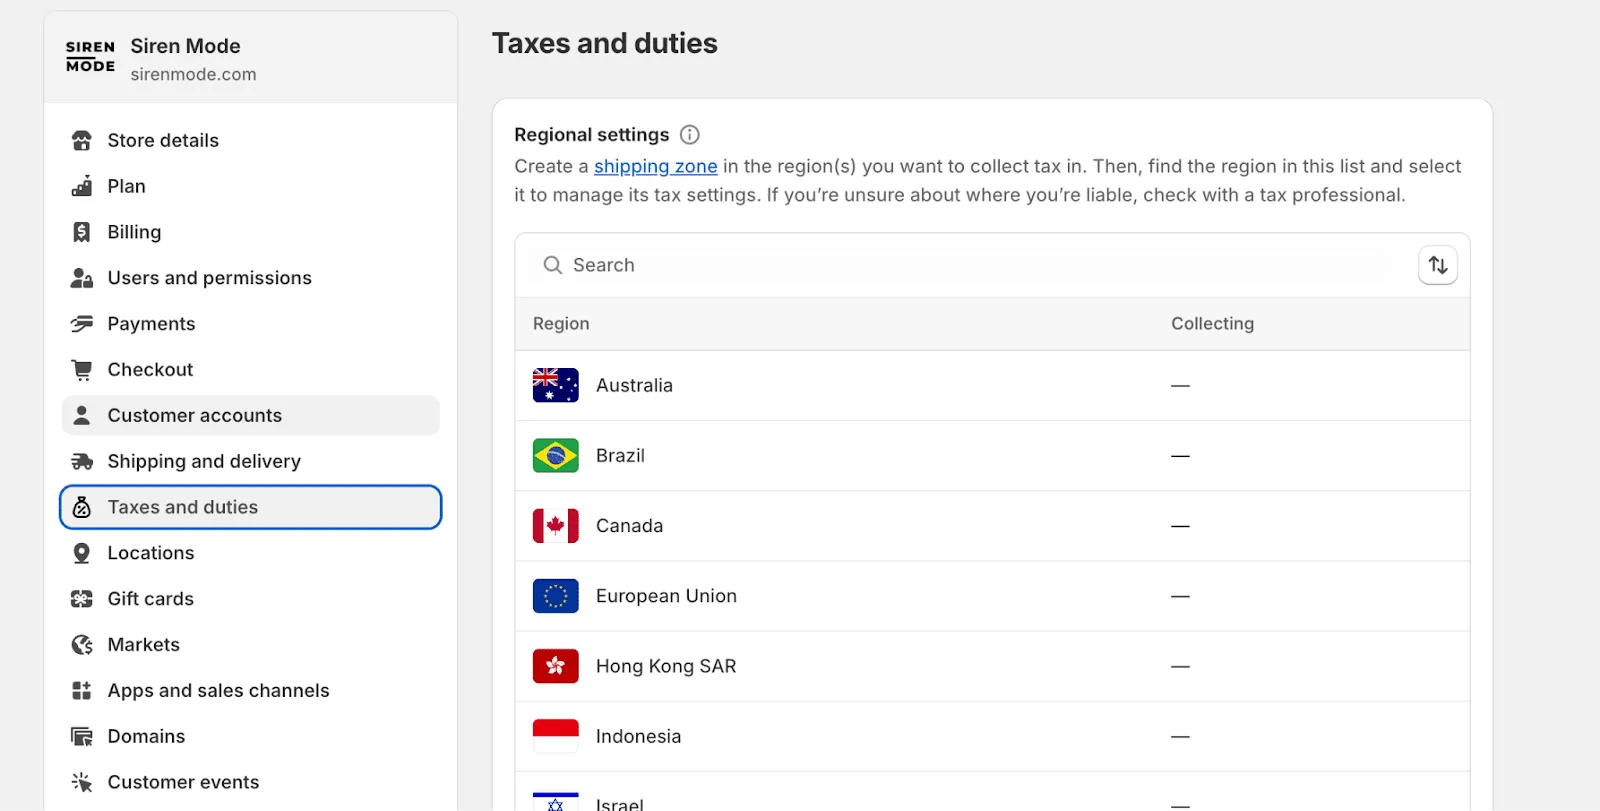Click the Brazil flag thumbnail
The image size is (1600, 811).
[x=556, y=456]
